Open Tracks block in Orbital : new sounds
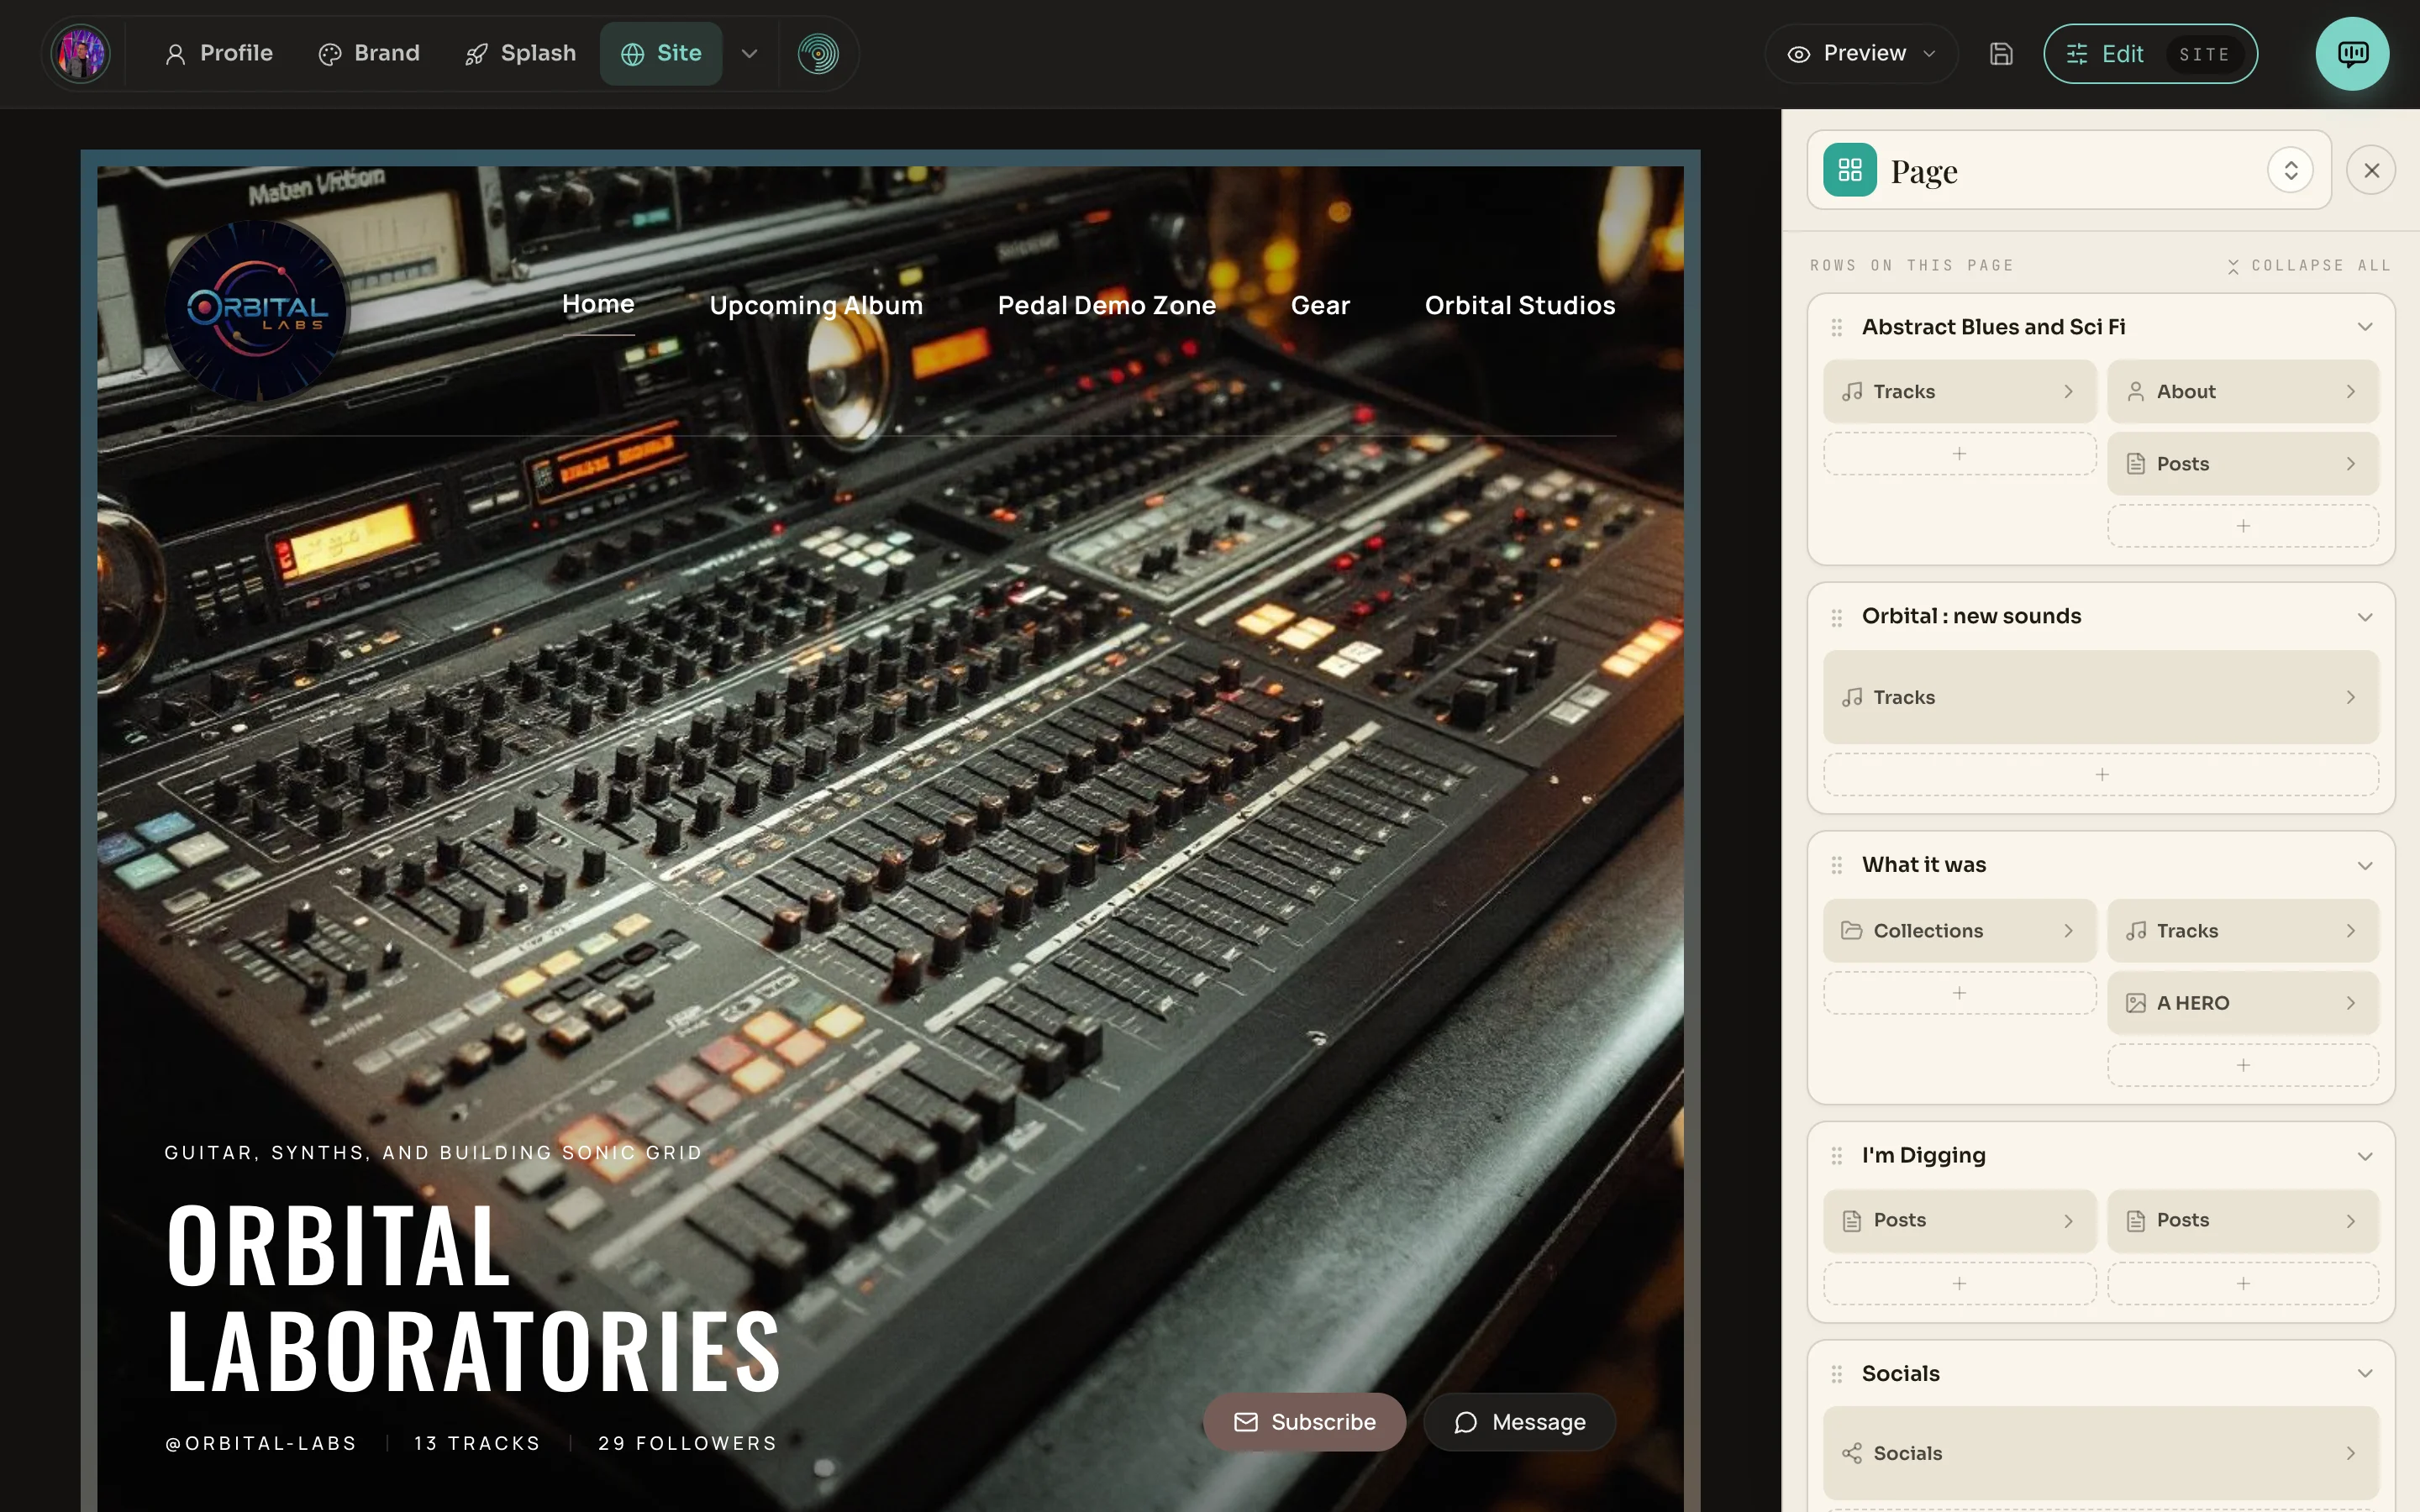 [2101, 697]
